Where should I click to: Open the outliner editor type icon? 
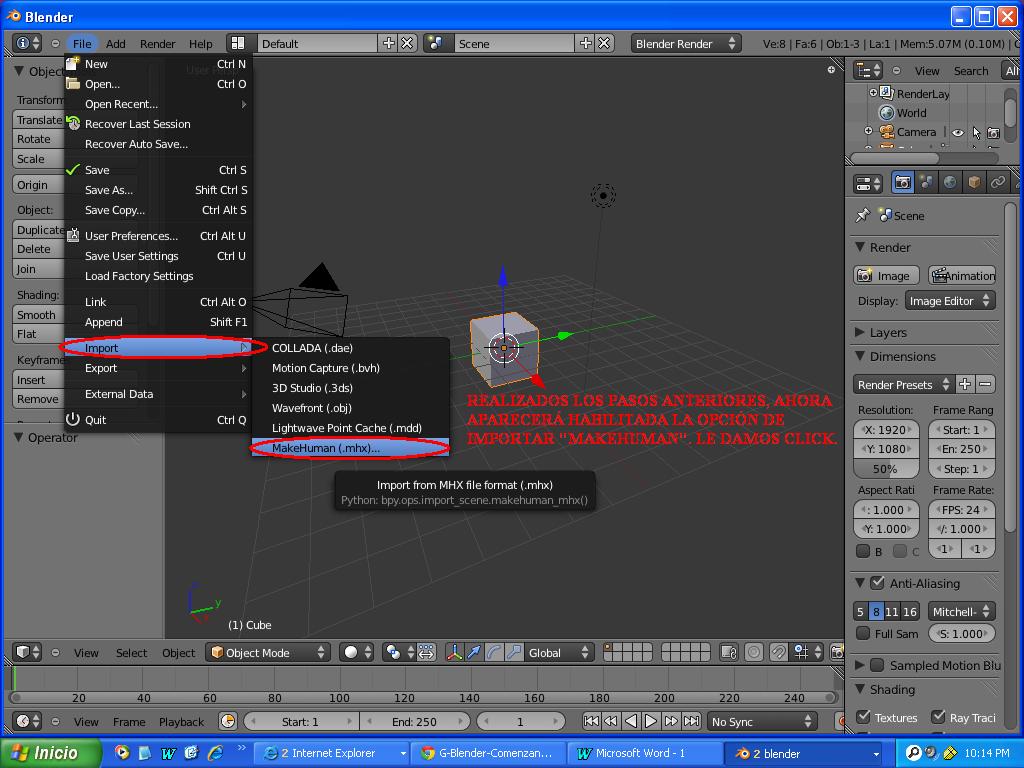869,71
